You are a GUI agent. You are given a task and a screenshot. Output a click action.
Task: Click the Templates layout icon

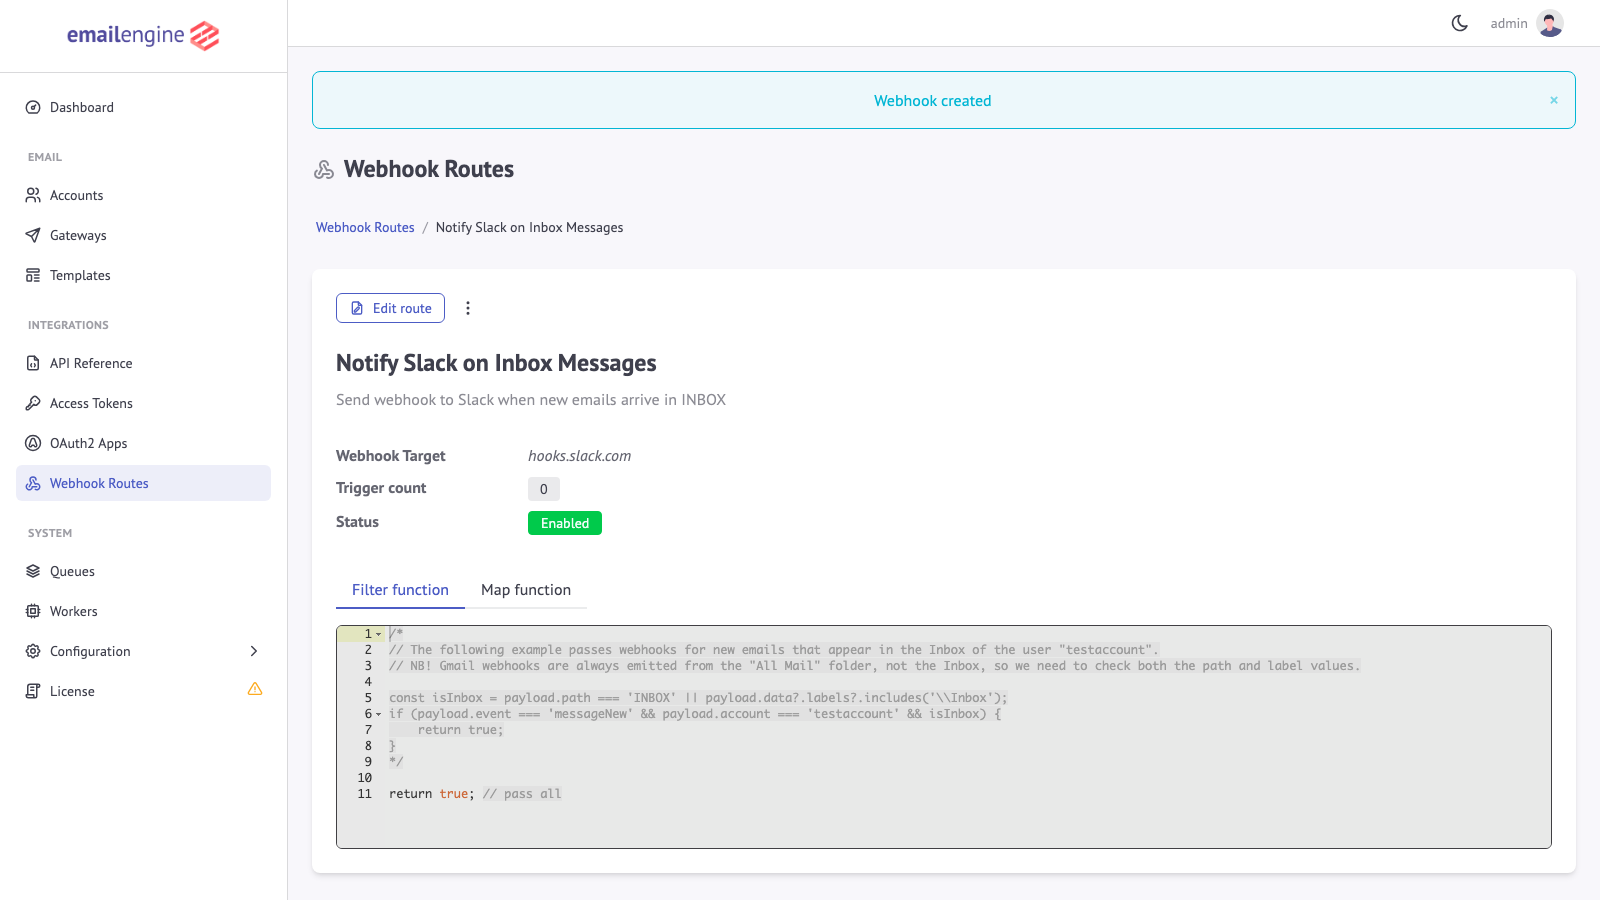33,275
